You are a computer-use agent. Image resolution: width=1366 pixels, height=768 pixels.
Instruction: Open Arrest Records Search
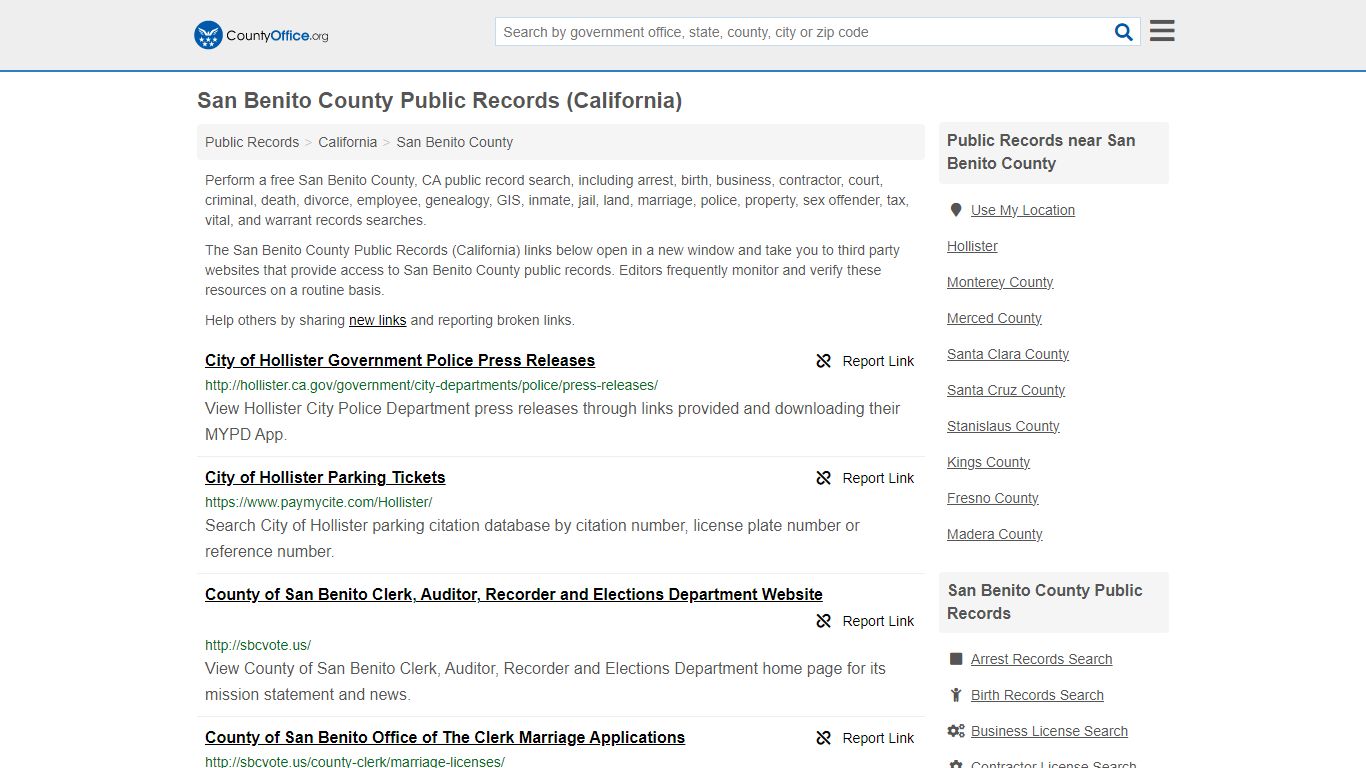pyautogui.click(x=1041, y=659)
